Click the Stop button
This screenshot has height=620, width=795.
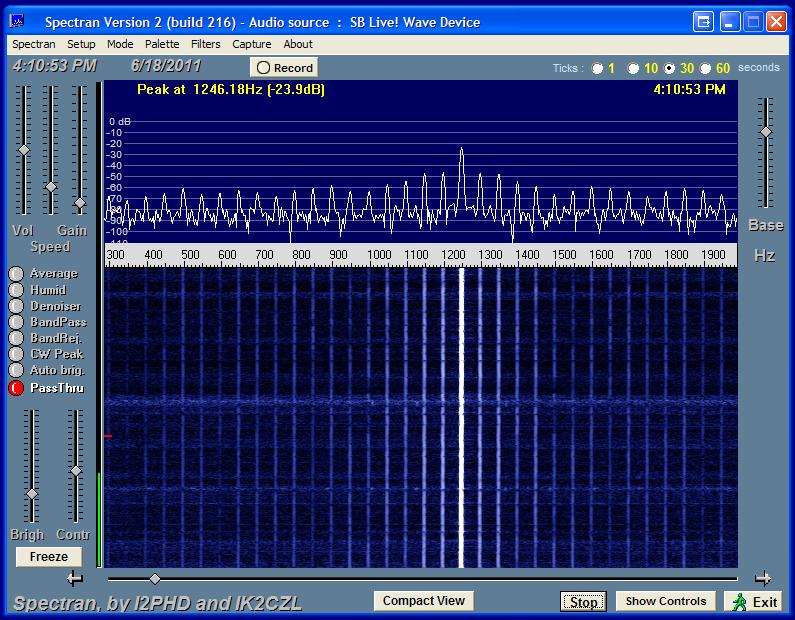(583, 602)
